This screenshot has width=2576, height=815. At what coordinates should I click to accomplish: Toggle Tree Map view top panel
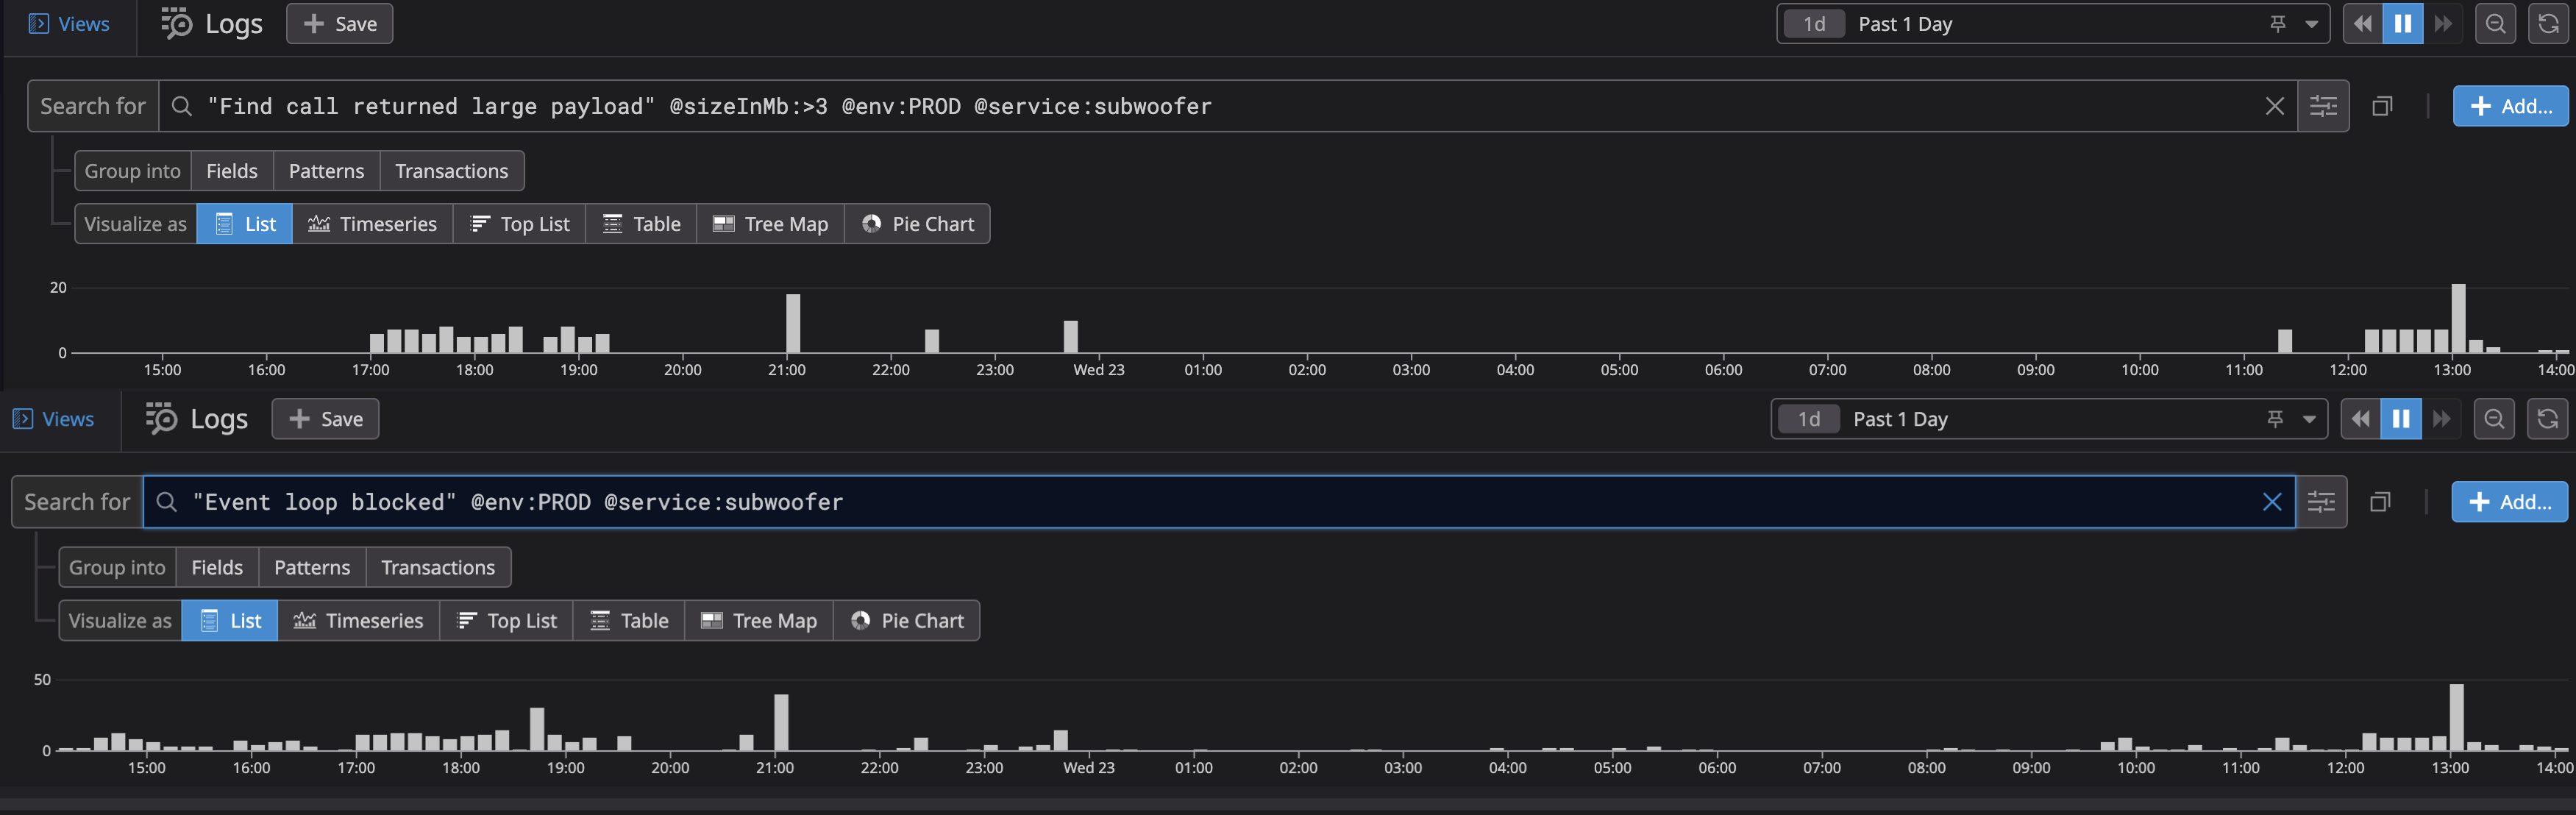[x=772, y=222]
